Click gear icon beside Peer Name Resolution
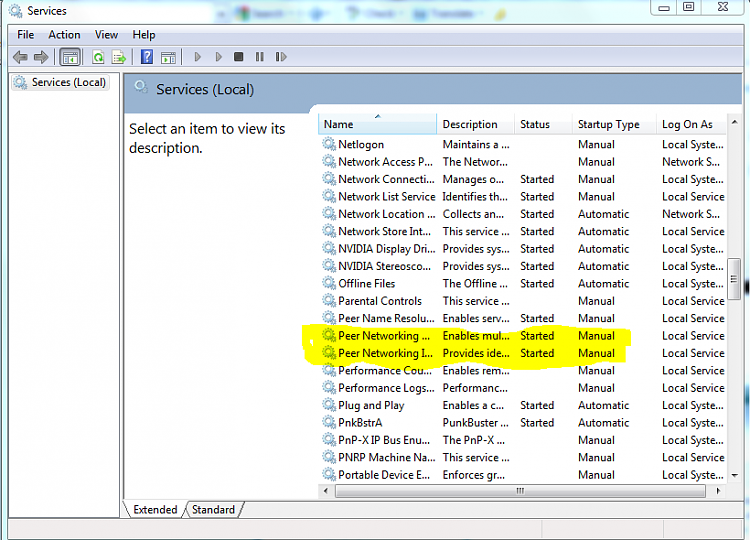Viewport: 750px width, 540px height. tap(329, 318)
